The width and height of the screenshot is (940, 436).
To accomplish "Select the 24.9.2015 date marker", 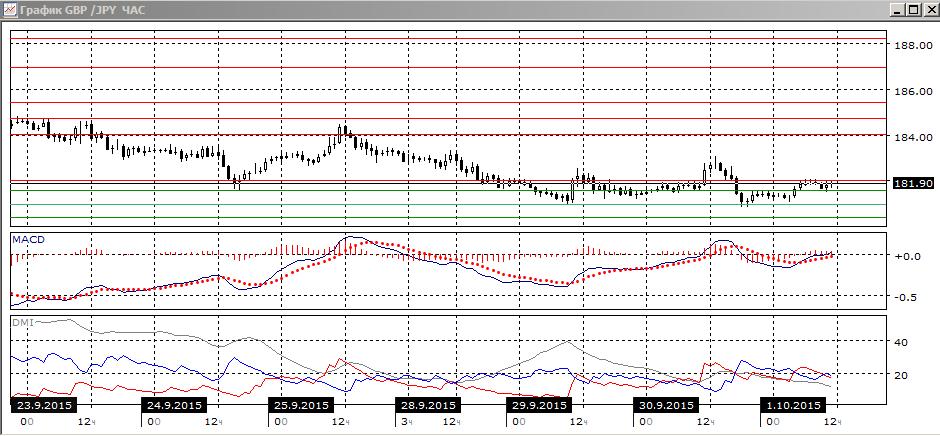I will [174, 405].
